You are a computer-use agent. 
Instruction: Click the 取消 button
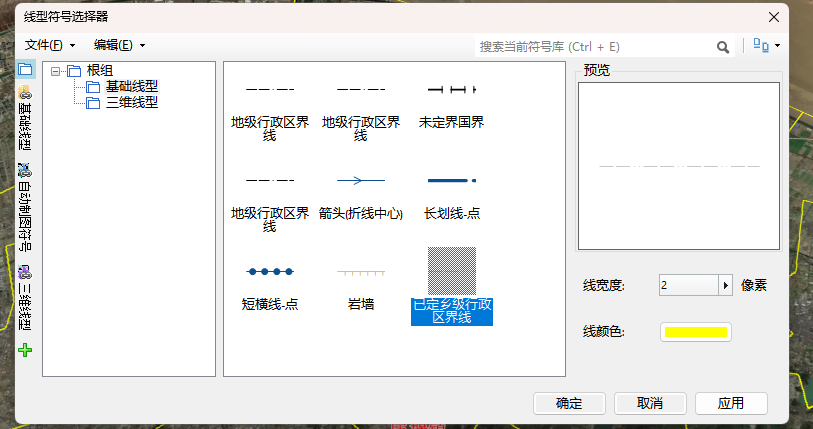[650, 403]
